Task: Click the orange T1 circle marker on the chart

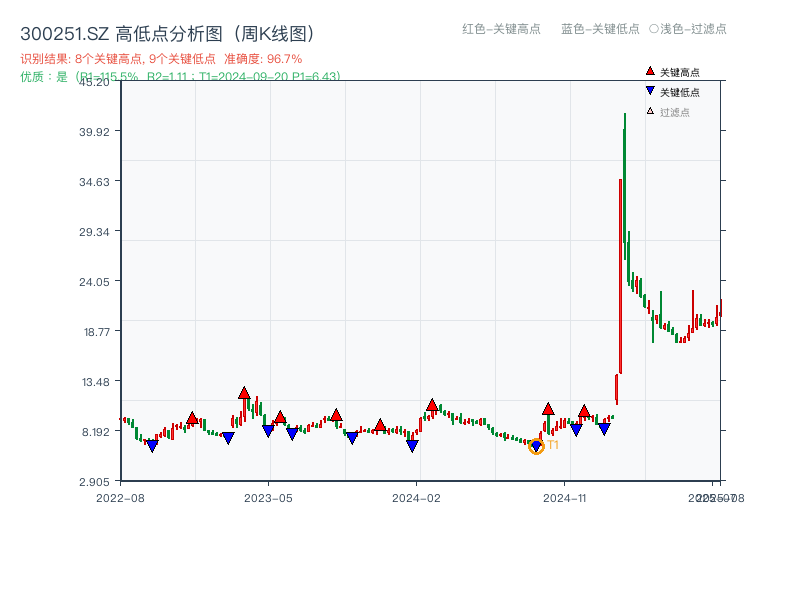Action: click(536, 446)
